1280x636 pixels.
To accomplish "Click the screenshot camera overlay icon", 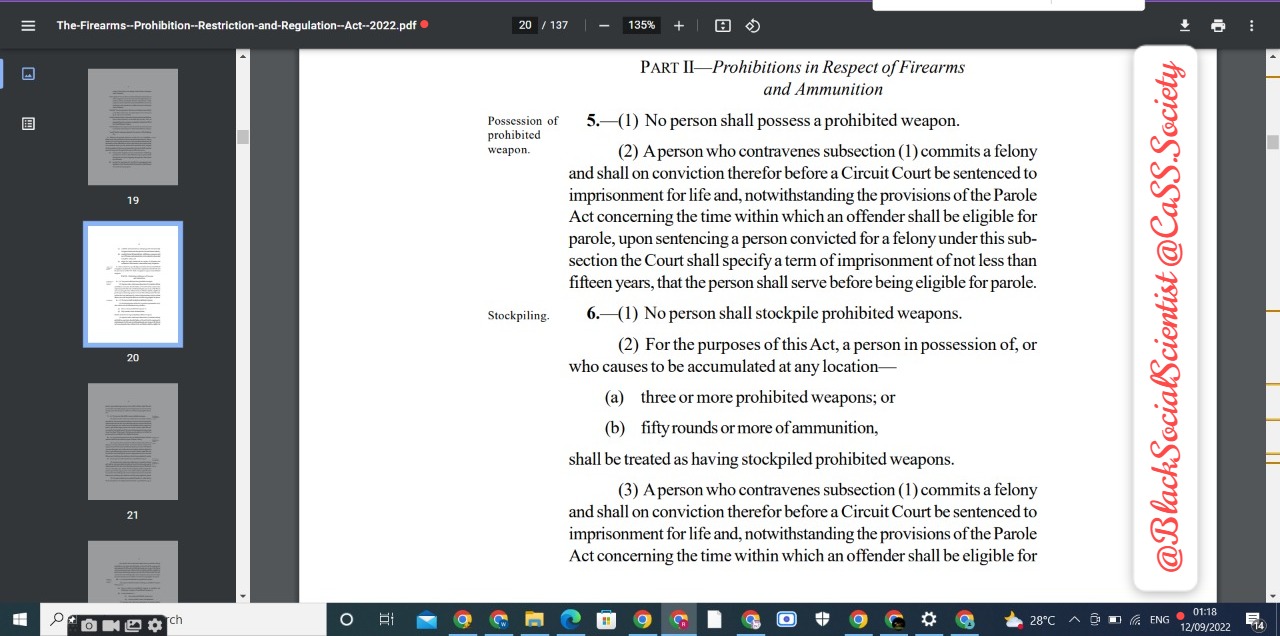I will 89,625.
